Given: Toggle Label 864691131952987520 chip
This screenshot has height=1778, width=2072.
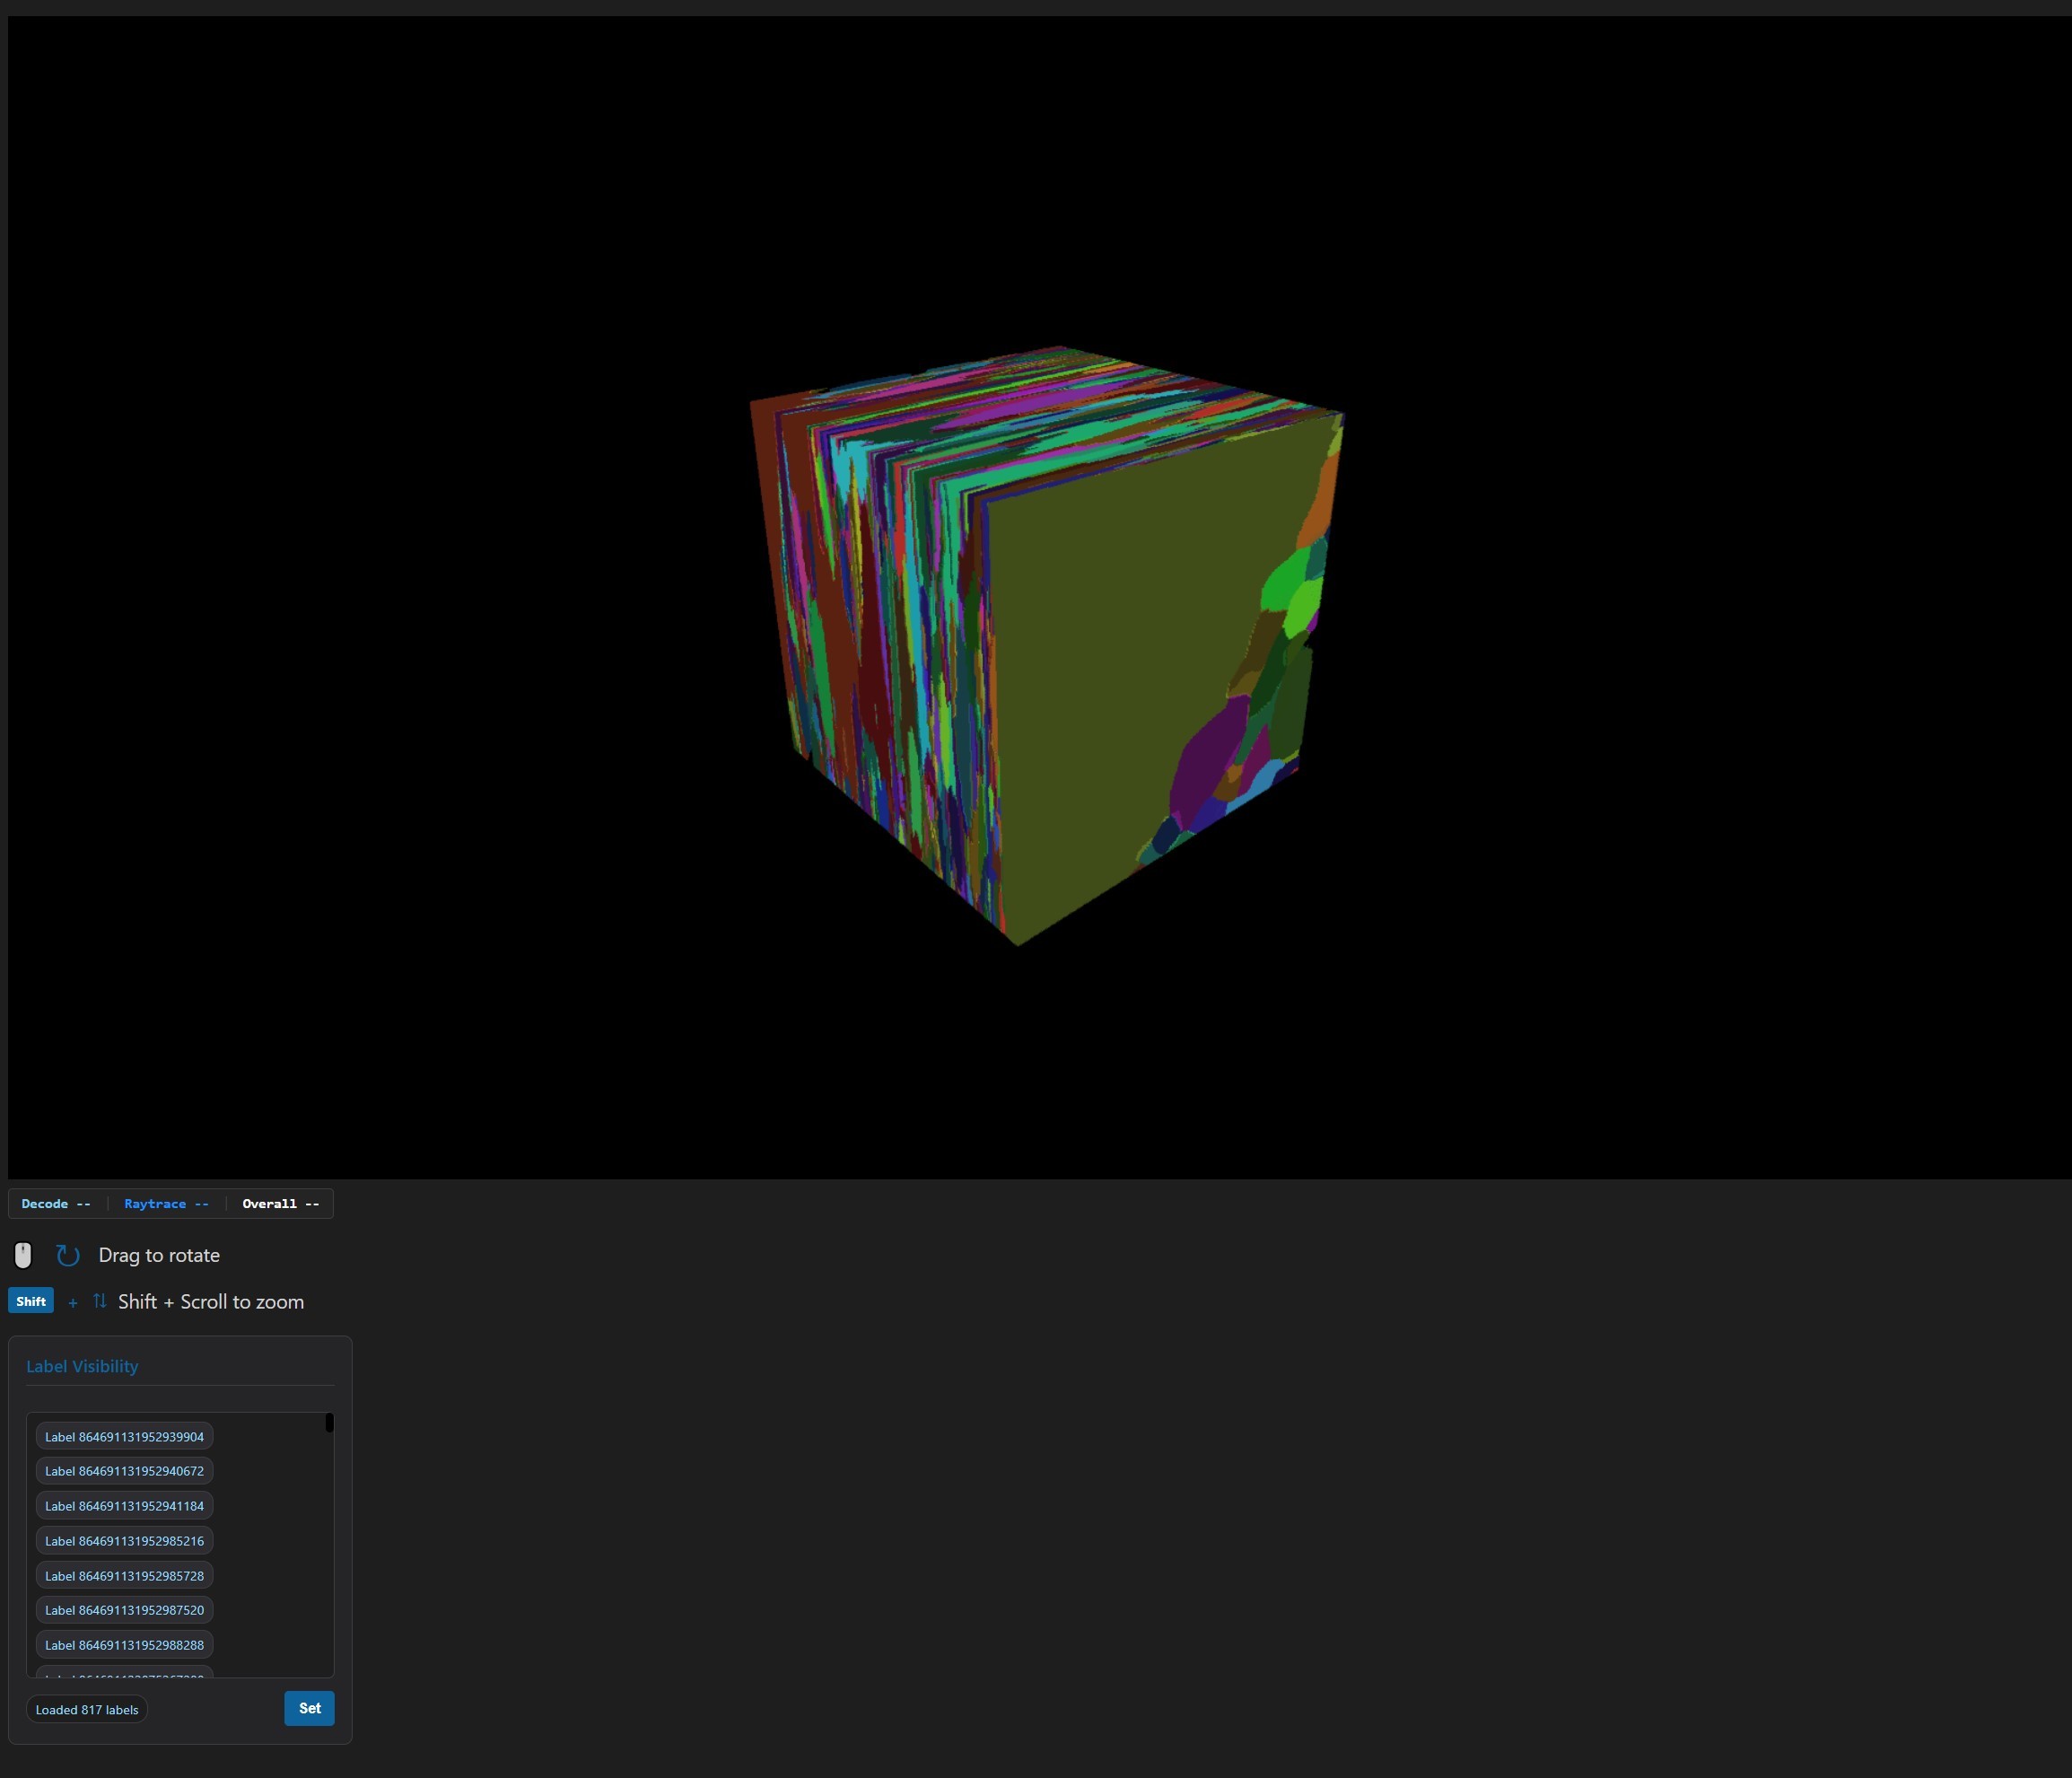Looking at the screenshot, I should coord(124,1610).
